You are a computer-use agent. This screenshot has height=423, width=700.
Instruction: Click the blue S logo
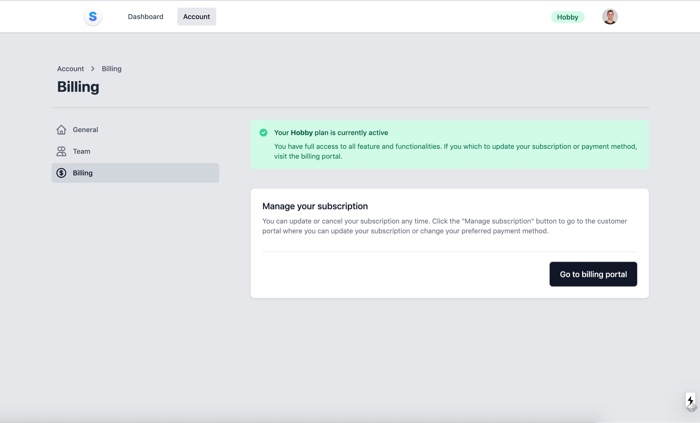coord(93,17)
